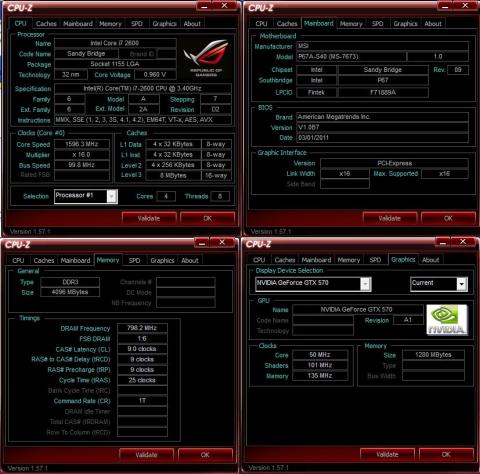Open Caches tab in the Mainboard window
This screenshot has width=480, height=474.
click(287, 24)
